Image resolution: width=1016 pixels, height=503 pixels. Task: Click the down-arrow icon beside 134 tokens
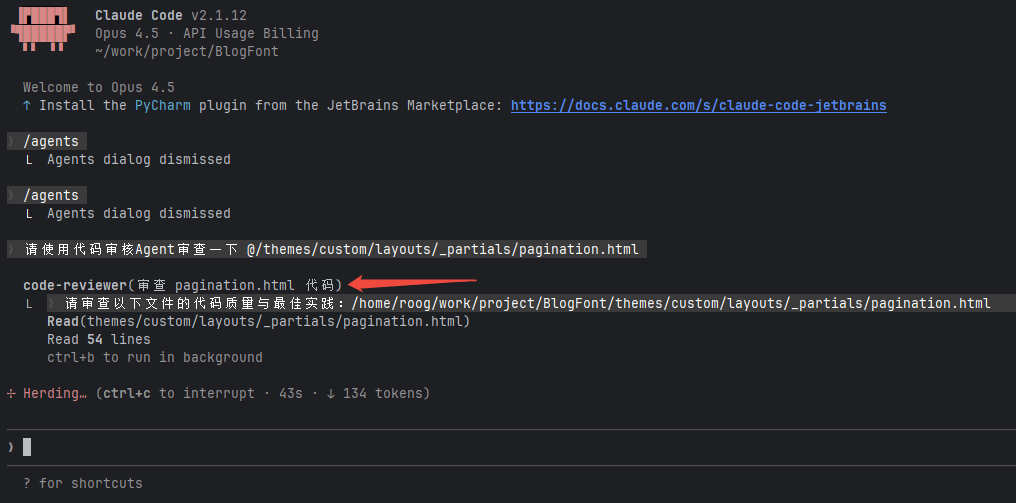pyautogui.click(x=330, y=394)
